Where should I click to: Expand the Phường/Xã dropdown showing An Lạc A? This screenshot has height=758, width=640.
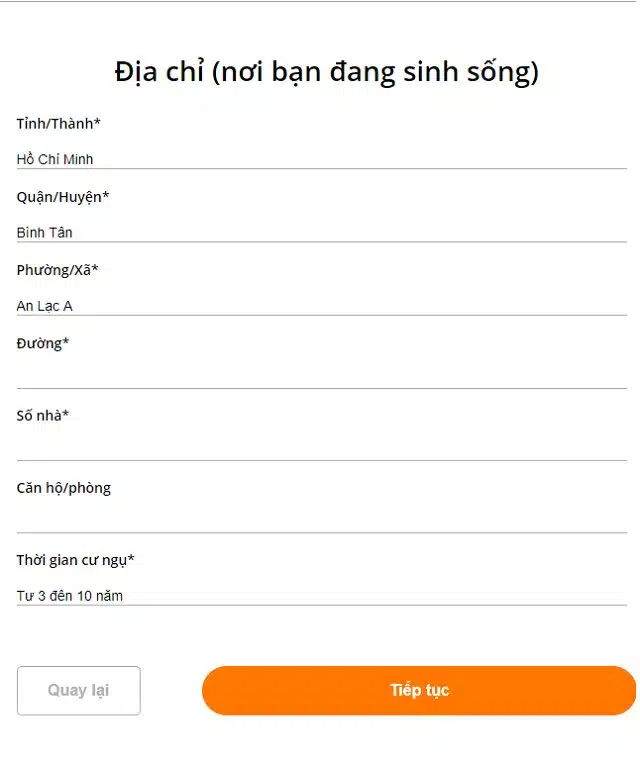(320, 305)
